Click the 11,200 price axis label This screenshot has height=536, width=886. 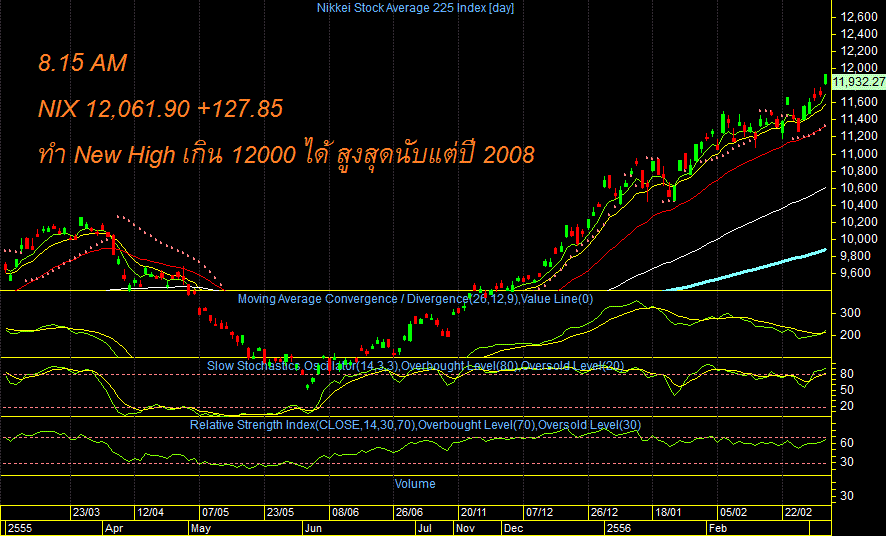click(859, 136)
